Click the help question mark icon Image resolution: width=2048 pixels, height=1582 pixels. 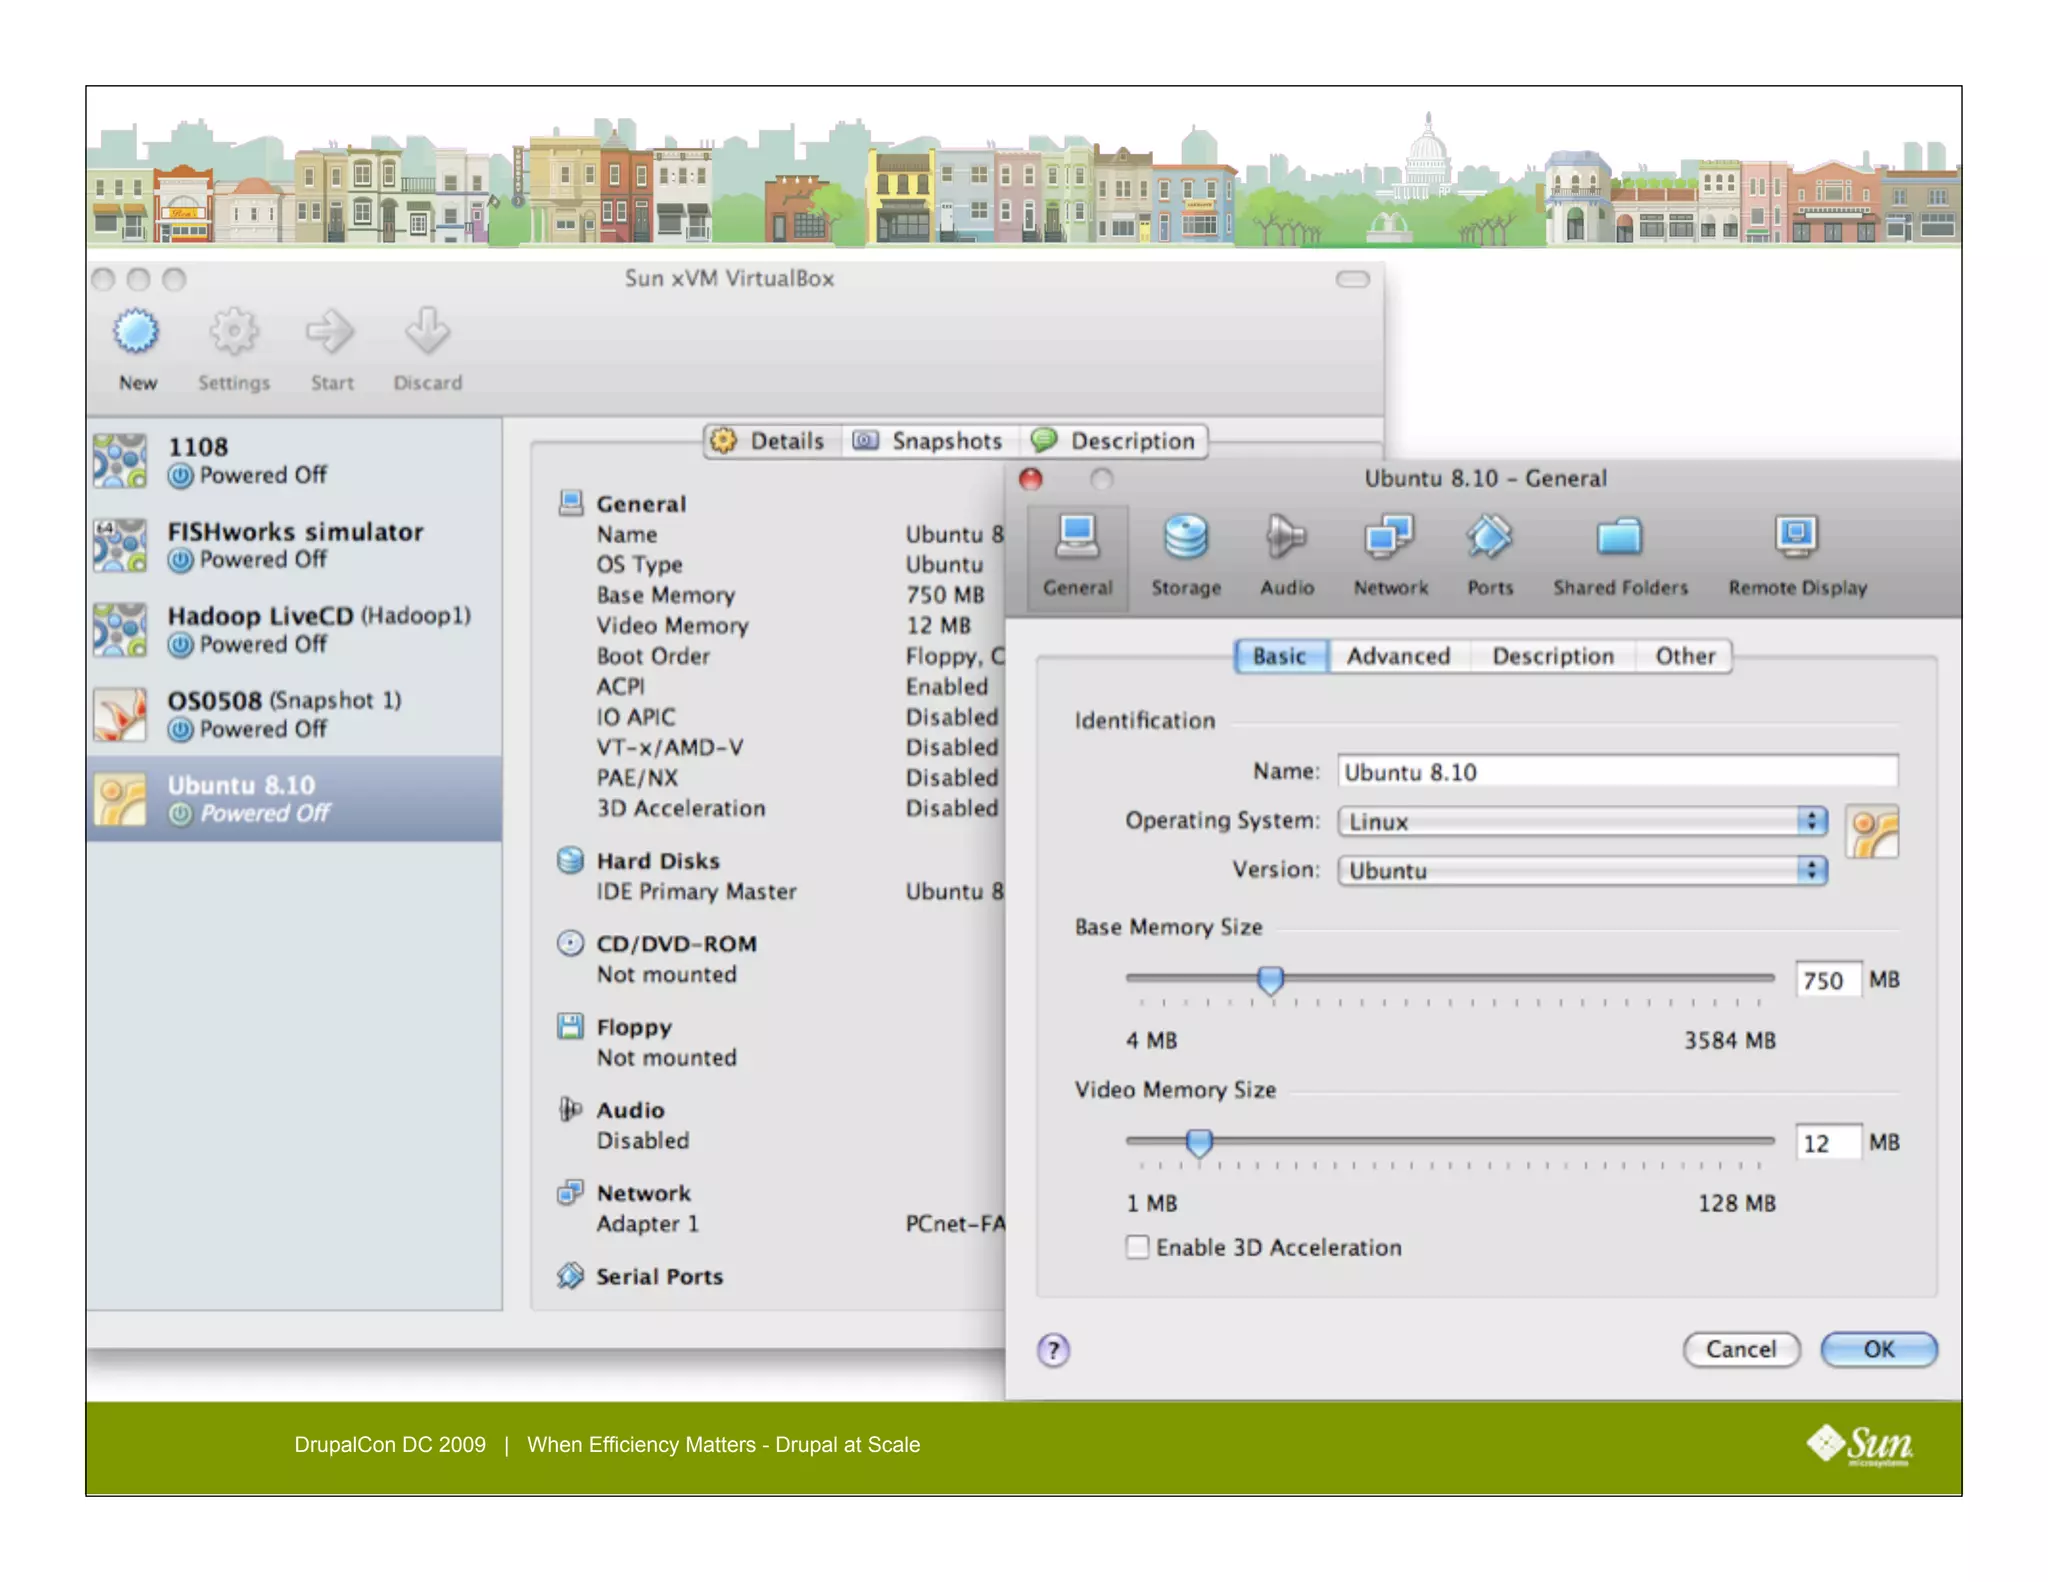coord(1053,1350)
